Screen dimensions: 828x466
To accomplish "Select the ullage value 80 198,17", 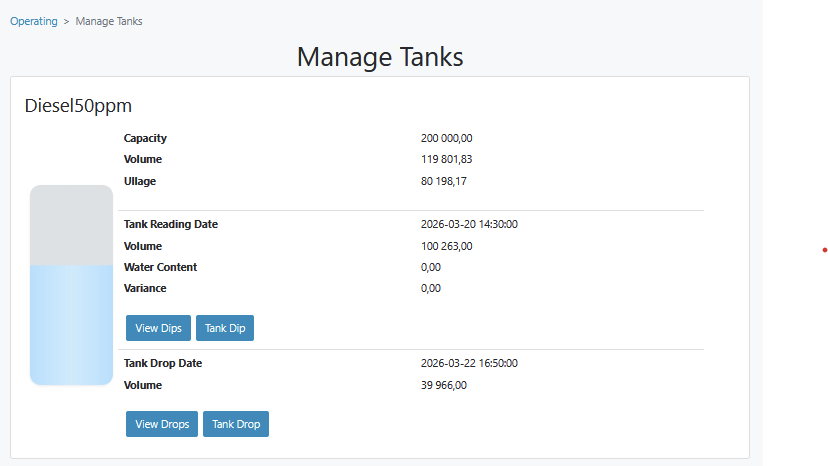I will point(444,181).
